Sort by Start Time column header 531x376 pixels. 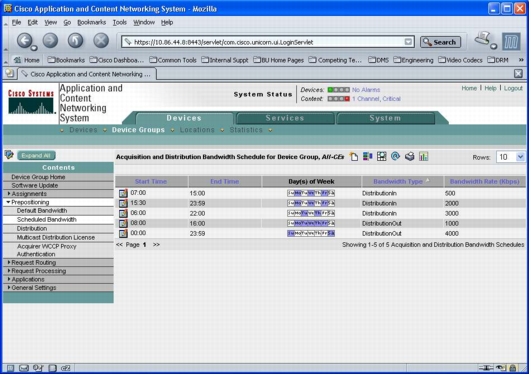click(151, 182)
